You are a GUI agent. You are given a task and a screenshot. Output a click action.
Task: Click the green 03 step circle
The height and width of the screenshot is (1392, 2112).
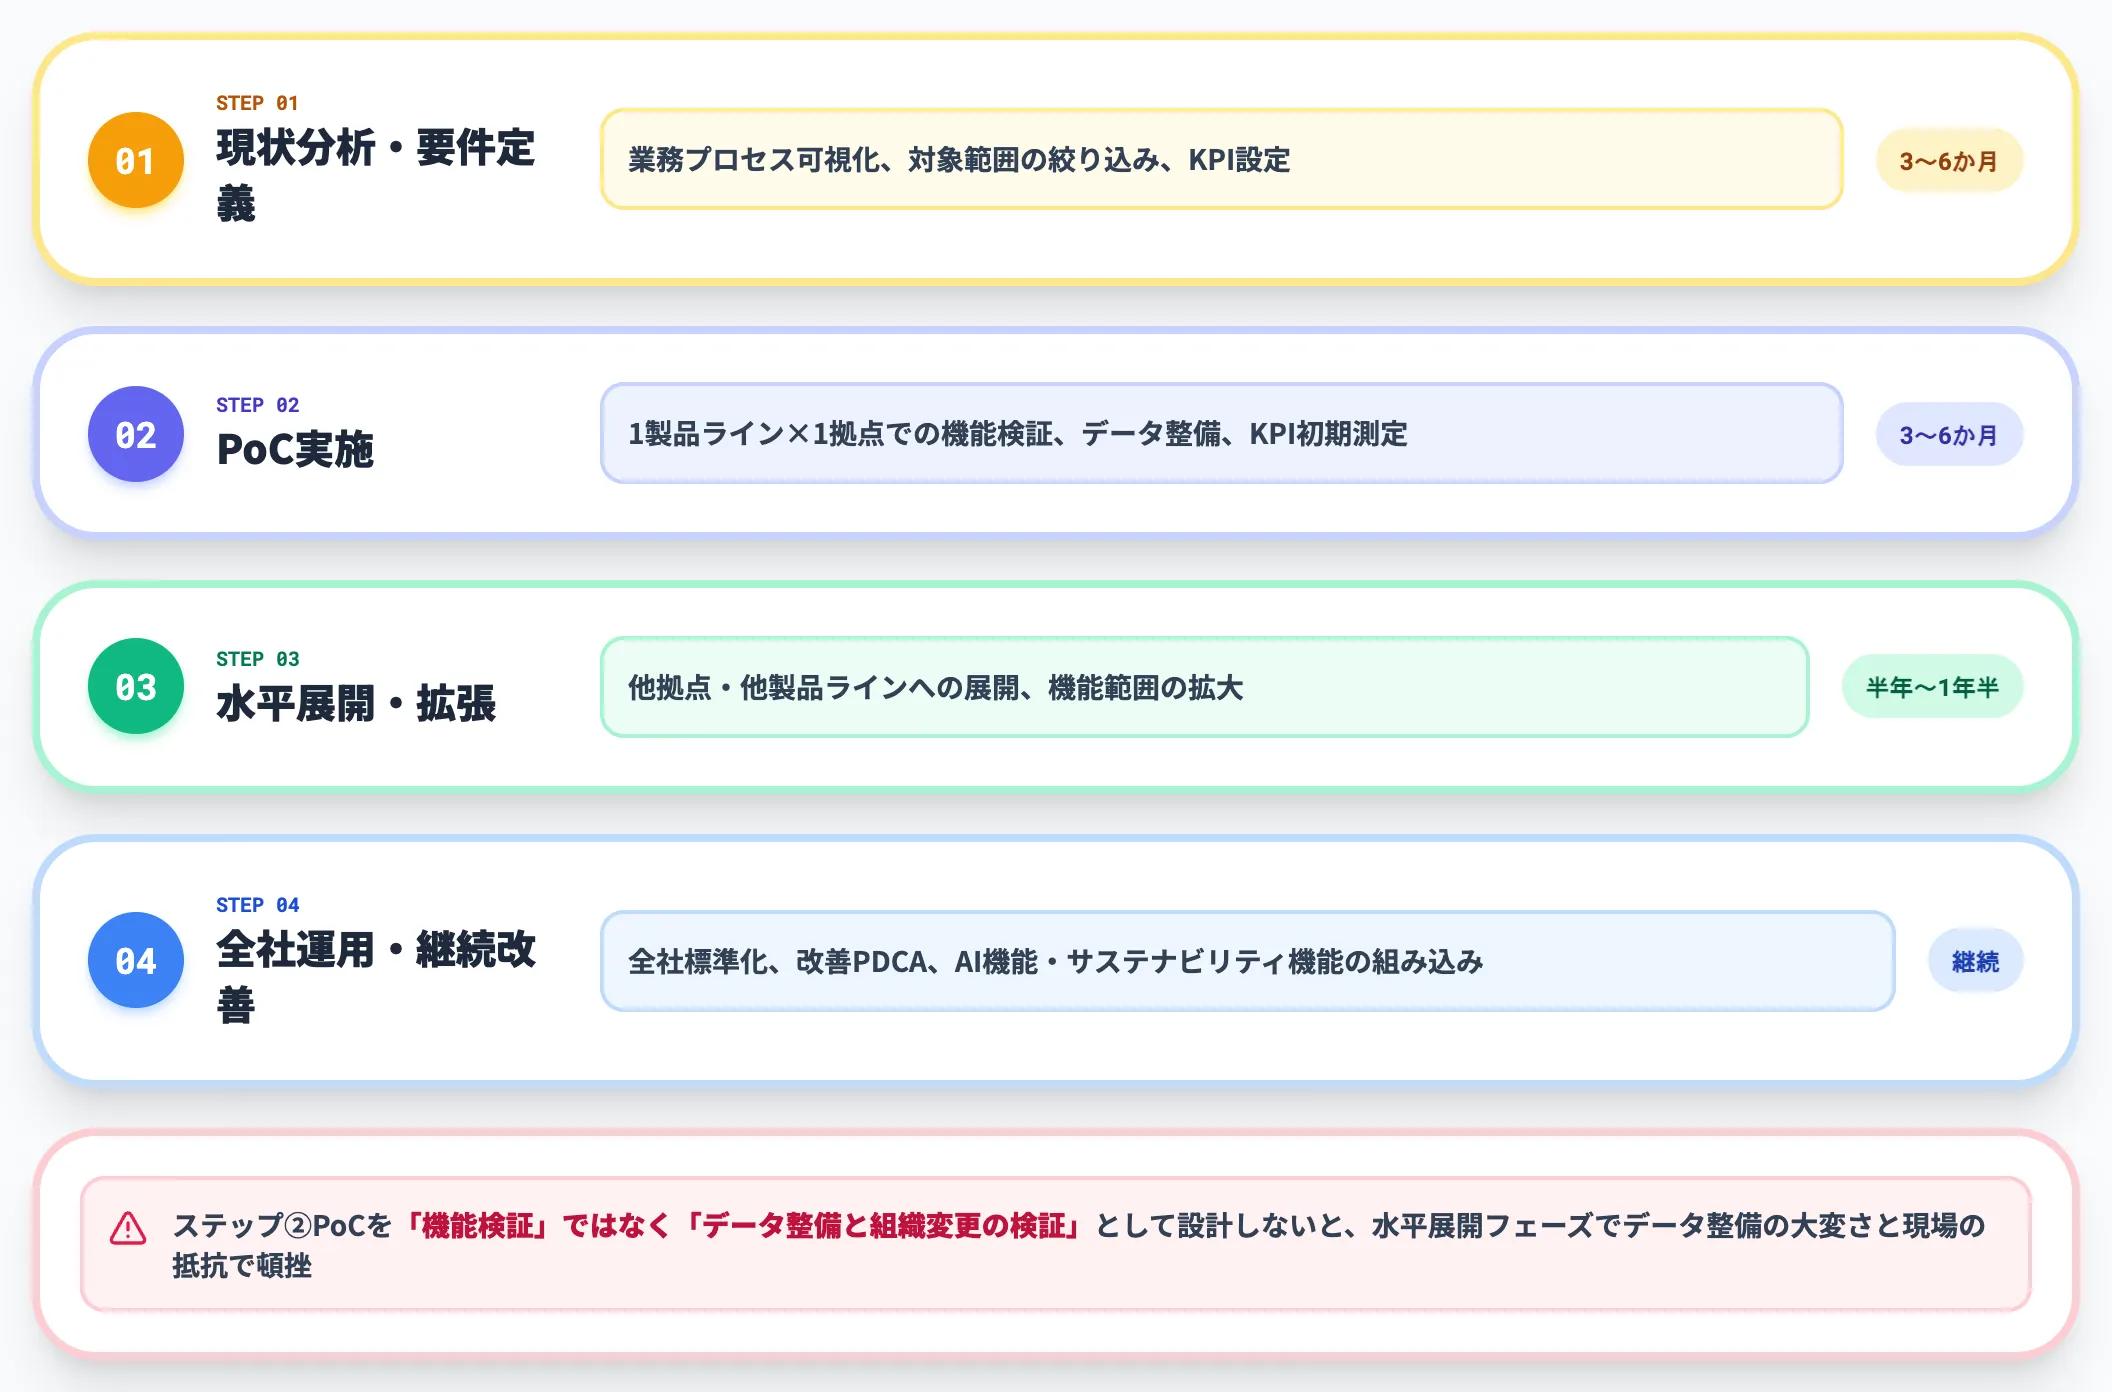[136, 686]
